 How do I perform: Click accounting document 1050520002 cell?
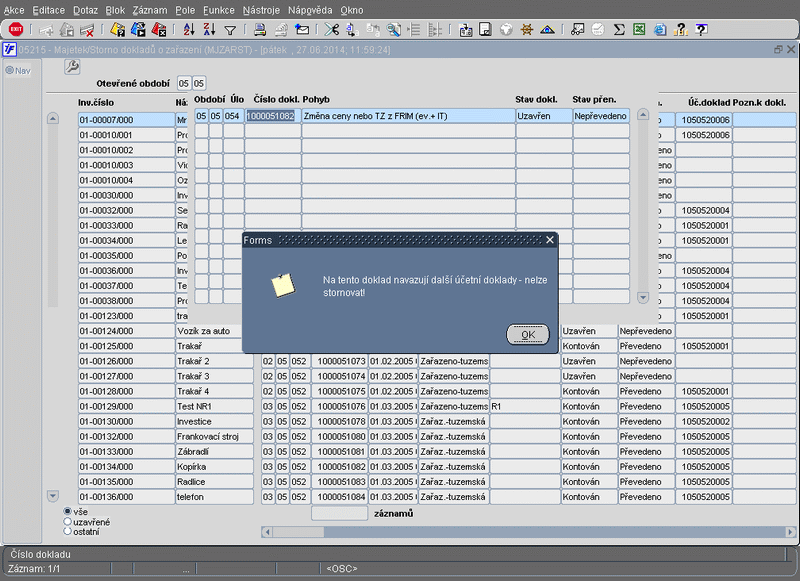click(704, 421)
